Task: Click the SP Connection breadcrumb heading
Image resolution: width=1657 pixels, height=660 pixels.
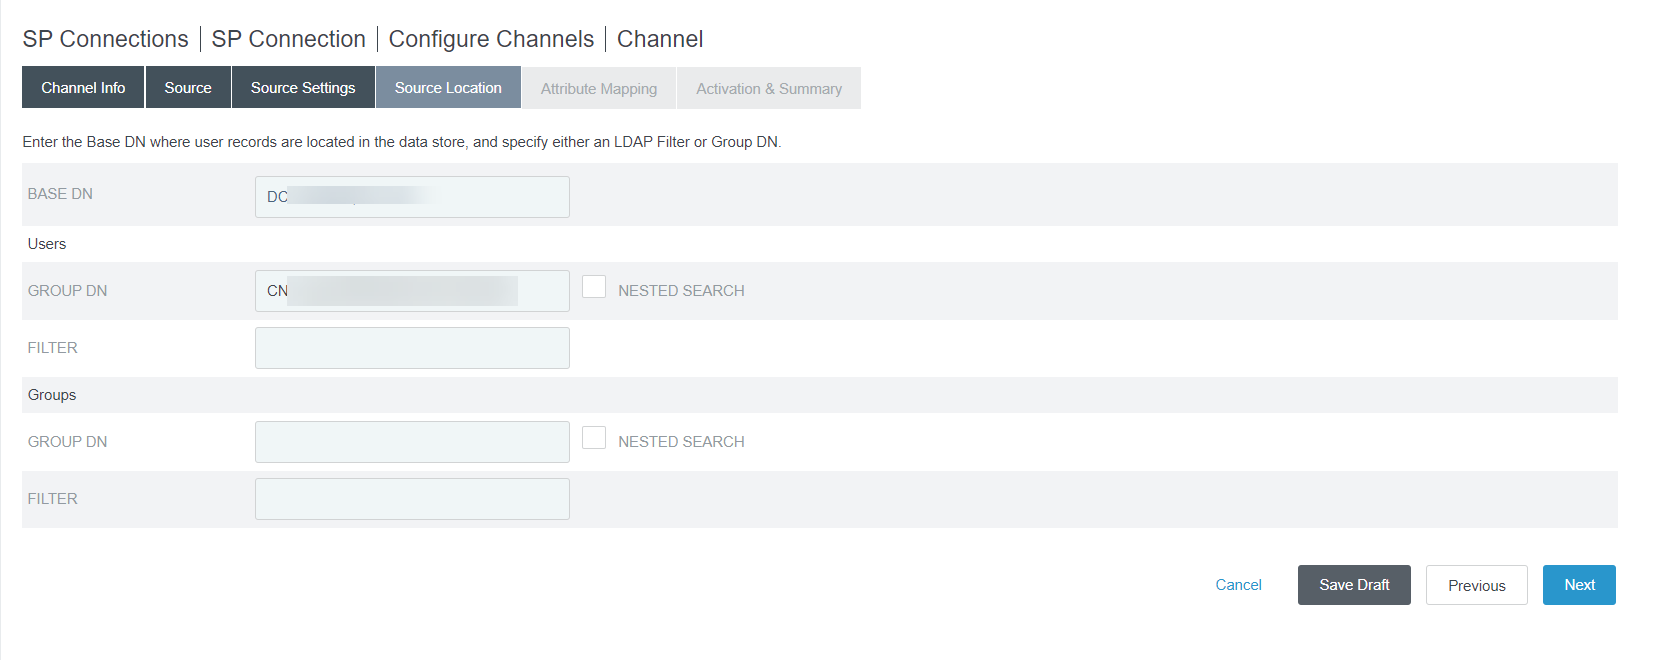Action: (x=288, y=39)
